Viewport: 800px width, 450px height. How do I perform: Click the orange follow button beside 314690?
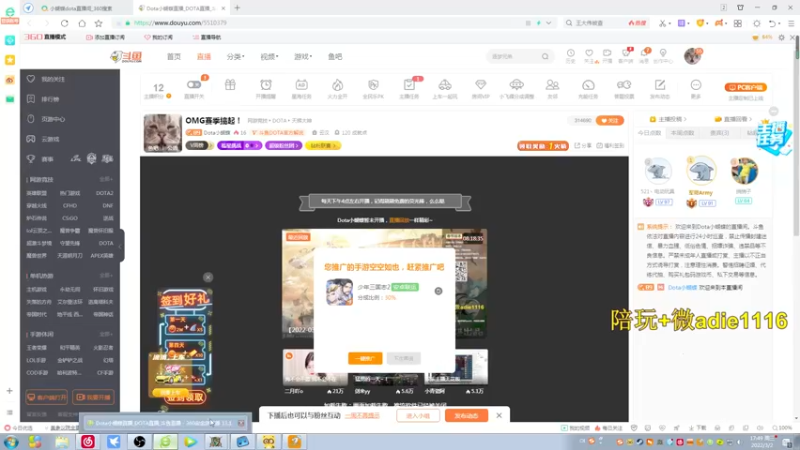click(x=610, y=120)
